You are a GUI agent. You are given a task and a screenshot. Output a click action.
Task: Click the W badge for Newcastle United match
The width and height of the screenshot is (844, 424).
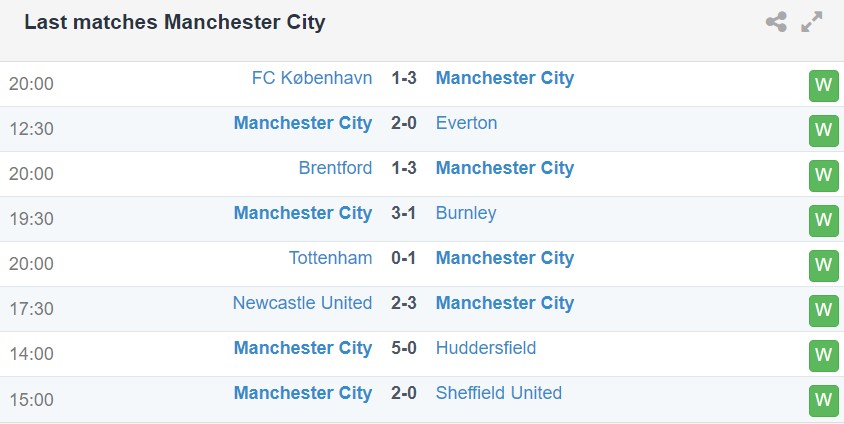pyautogui.click(x=823, y=310)
